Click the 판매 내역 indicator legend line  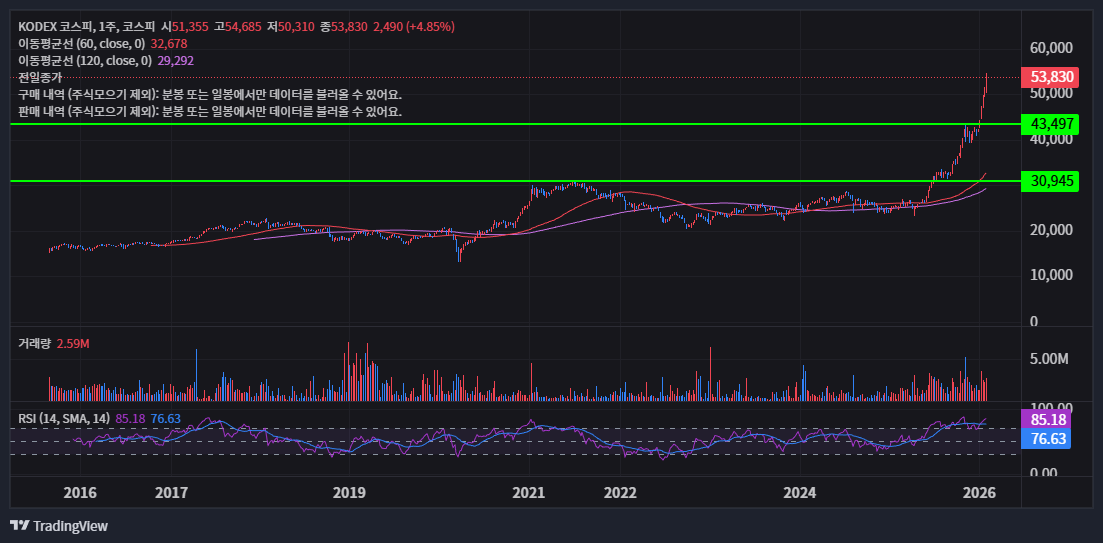(x=210, y=111)
